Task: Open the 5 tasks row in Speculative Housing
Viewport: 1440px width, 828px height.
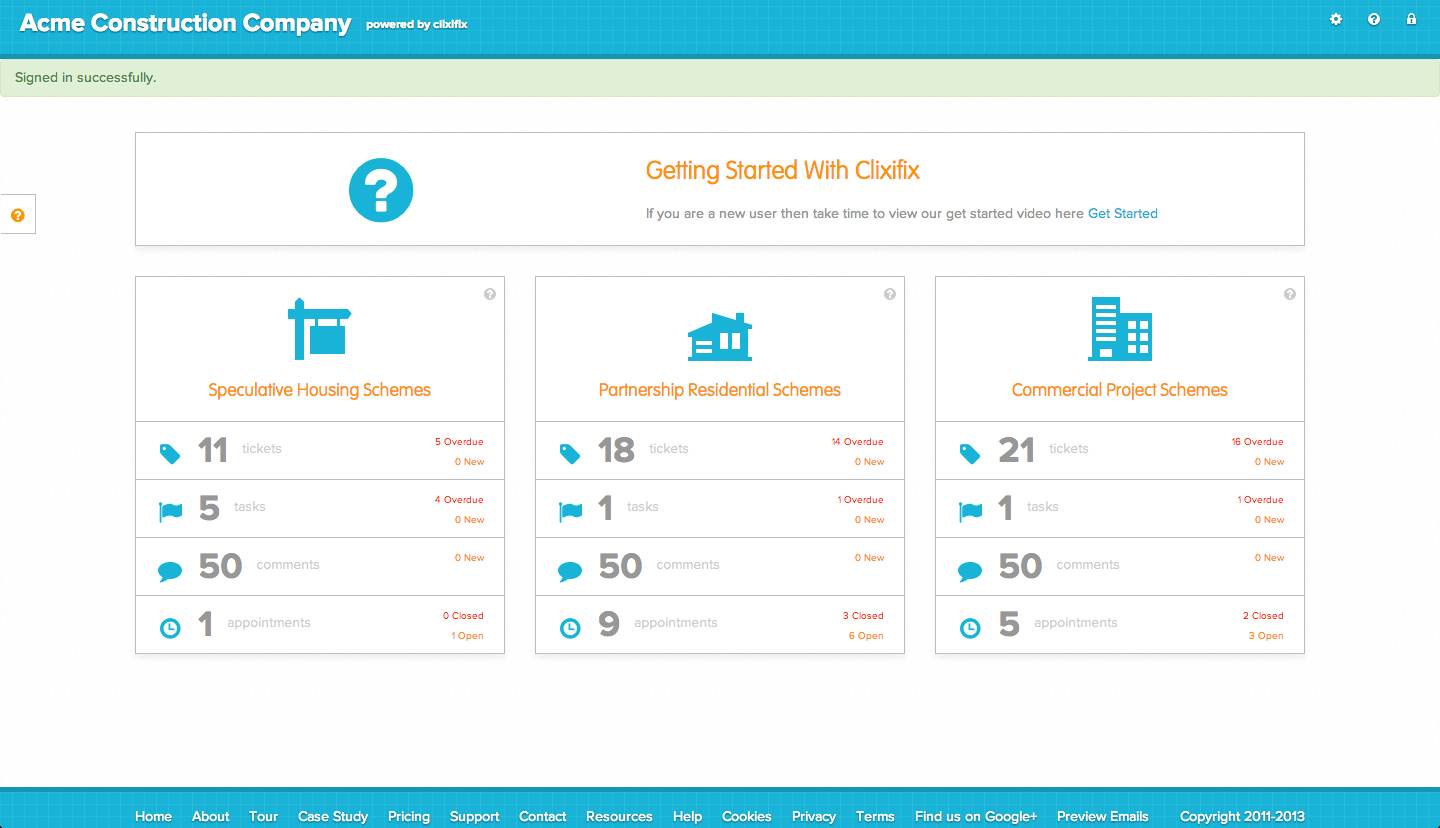Action: [209, 508]
